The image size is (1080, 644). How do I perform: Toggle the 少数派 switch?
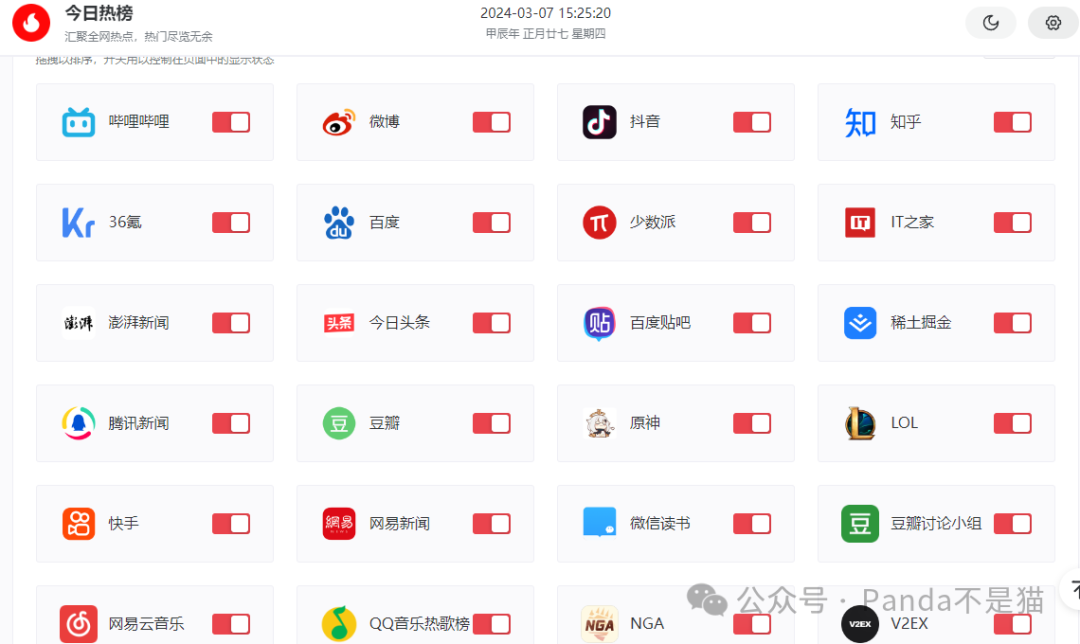pyautogui.click(x=752, y=222)
